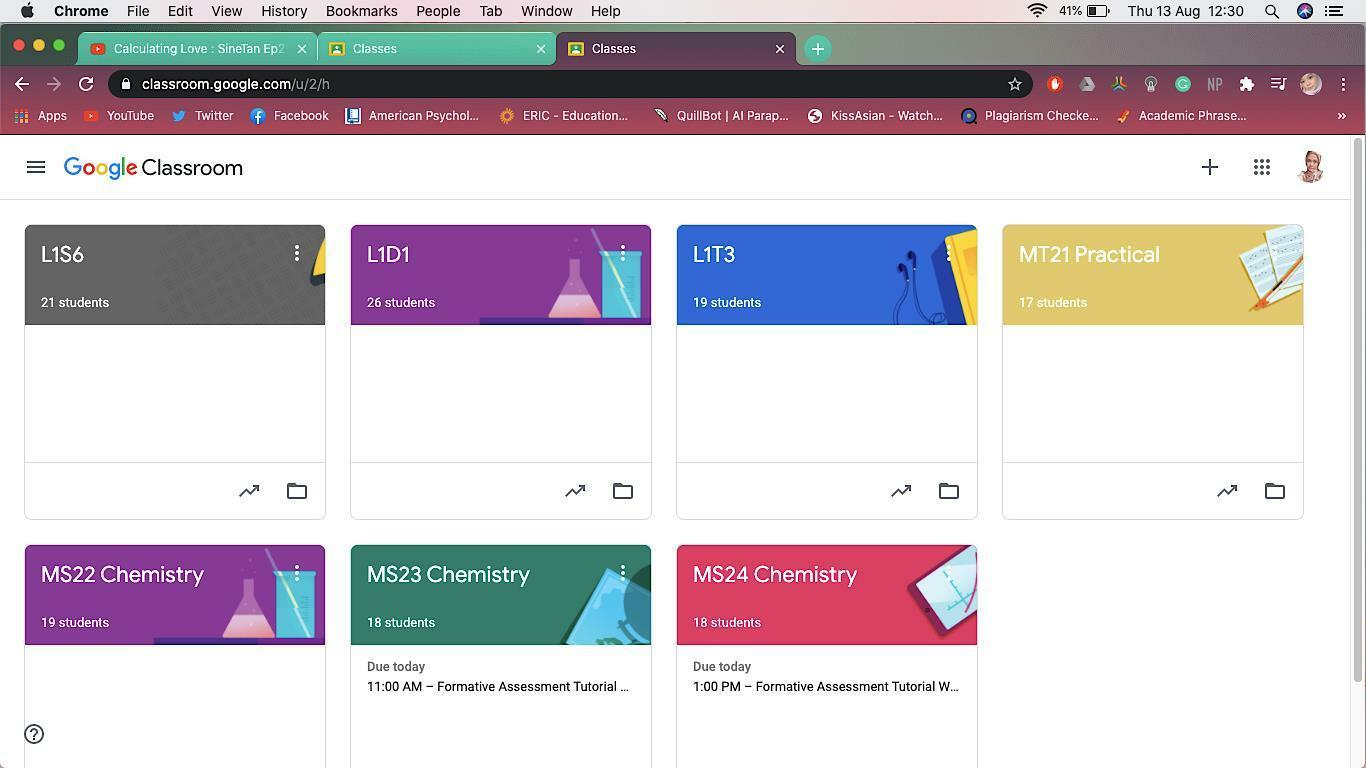Open the Window menu
Screen dimensions: 1366x768
546,11
